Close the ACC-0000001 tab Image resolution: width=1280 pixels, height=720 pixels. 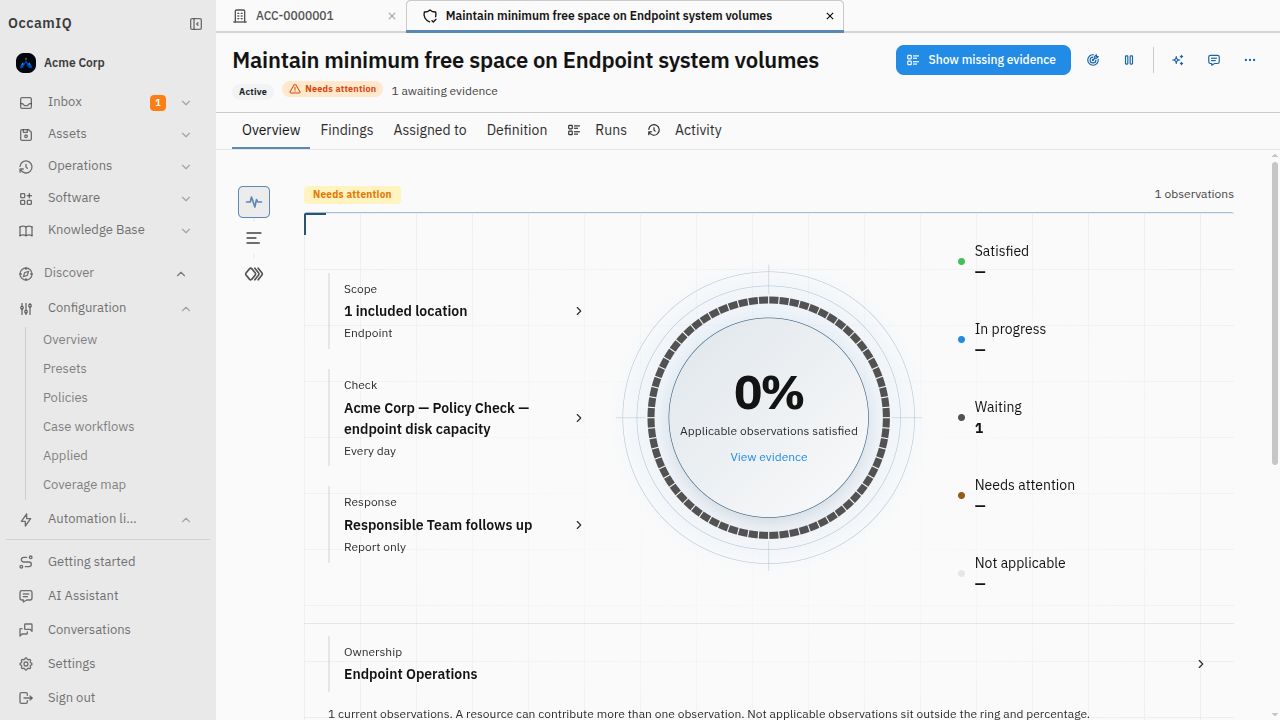392,16
